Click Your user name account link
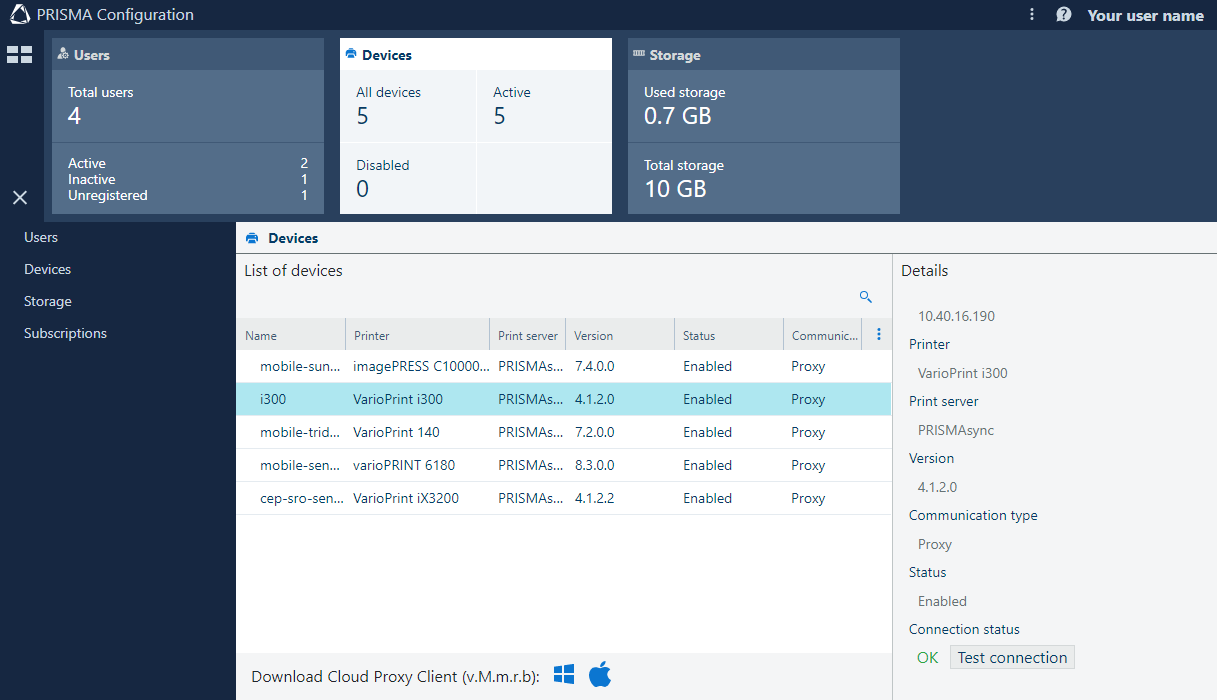 coord(1145,15)
